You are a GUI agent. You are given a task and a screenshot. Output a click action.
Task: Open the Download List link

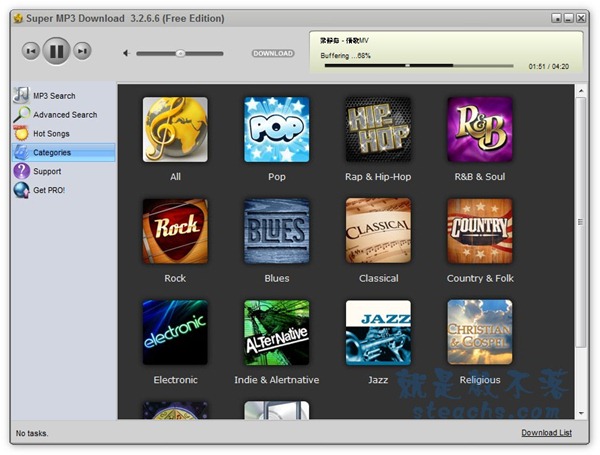point(546,433)
